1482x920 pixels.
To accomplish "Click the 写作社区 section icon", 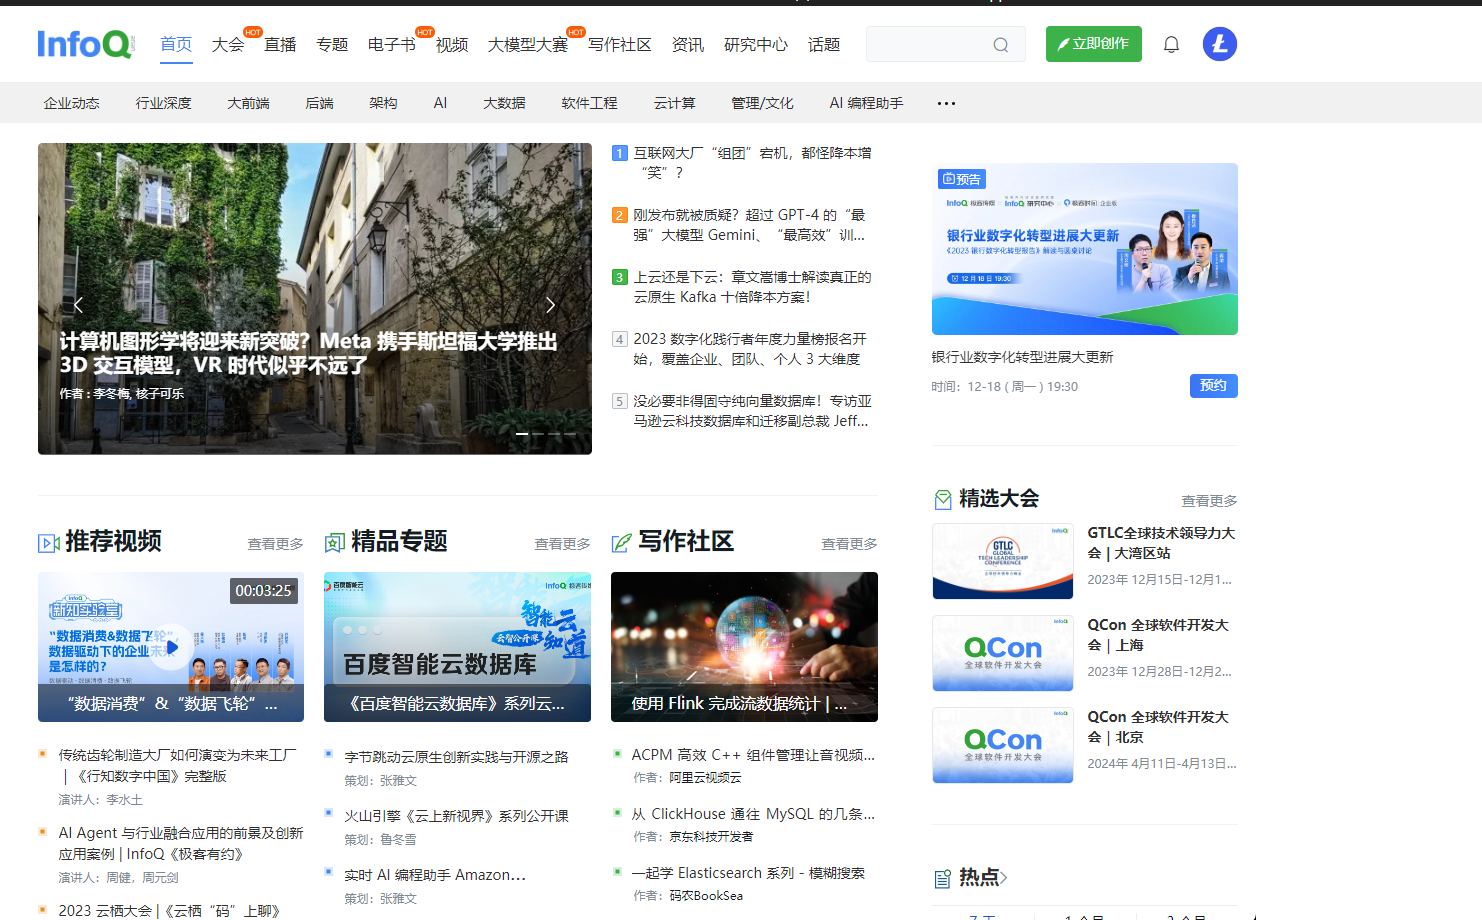I will click(x=622, y=543).
